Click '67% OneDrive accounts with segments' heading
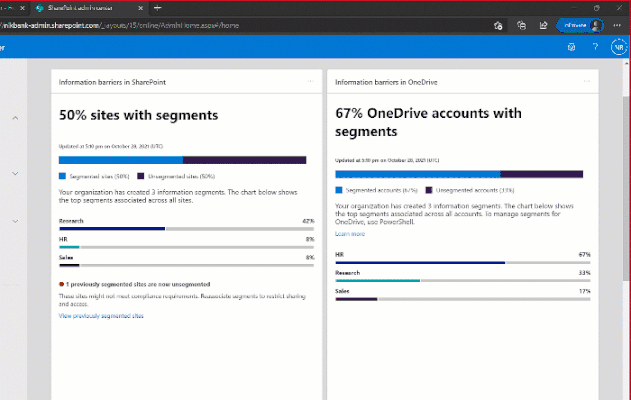This screenshot has height=400, width=631. point(428,122)
